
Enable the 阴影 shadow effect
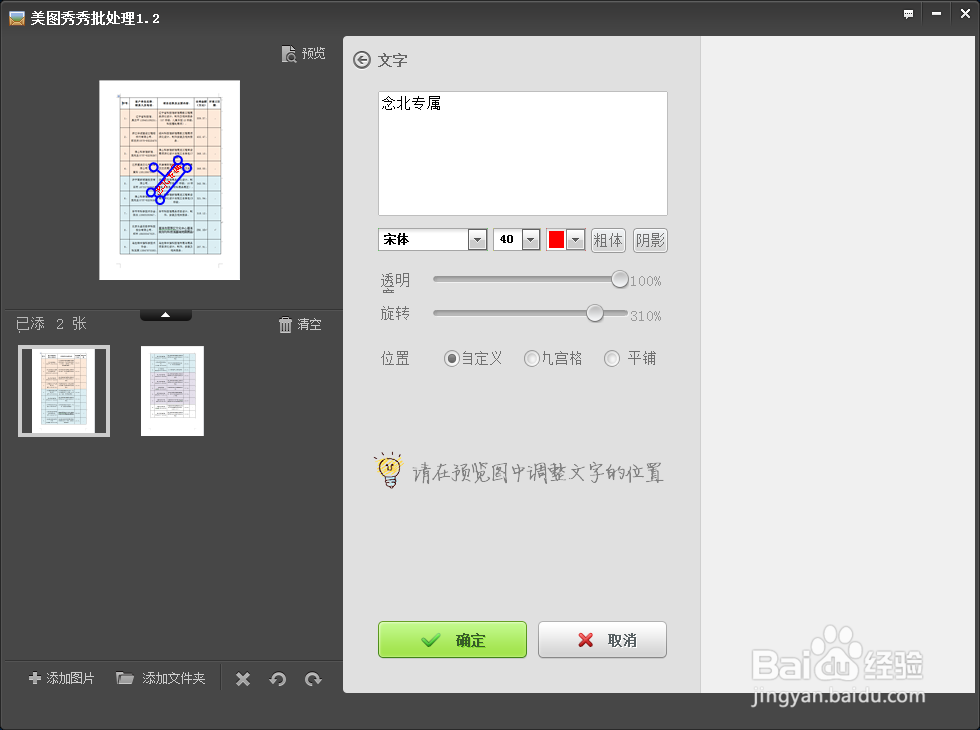(x=650, y=240)
